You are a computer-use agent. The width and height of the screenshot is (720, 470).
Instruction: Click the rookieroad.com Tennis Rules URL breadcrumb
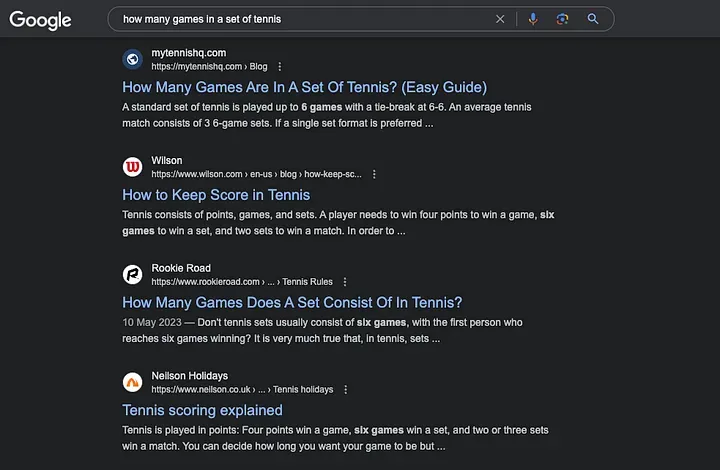(x=242, y=281)
